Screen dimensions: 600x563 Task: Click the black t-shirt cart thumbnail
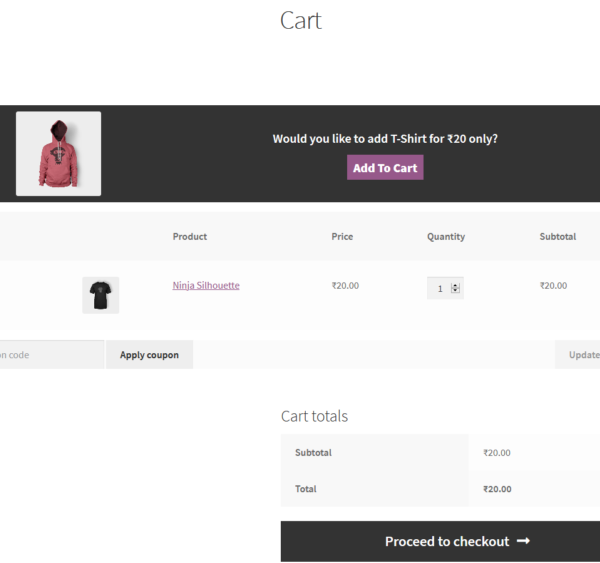[x=101, y=295]
